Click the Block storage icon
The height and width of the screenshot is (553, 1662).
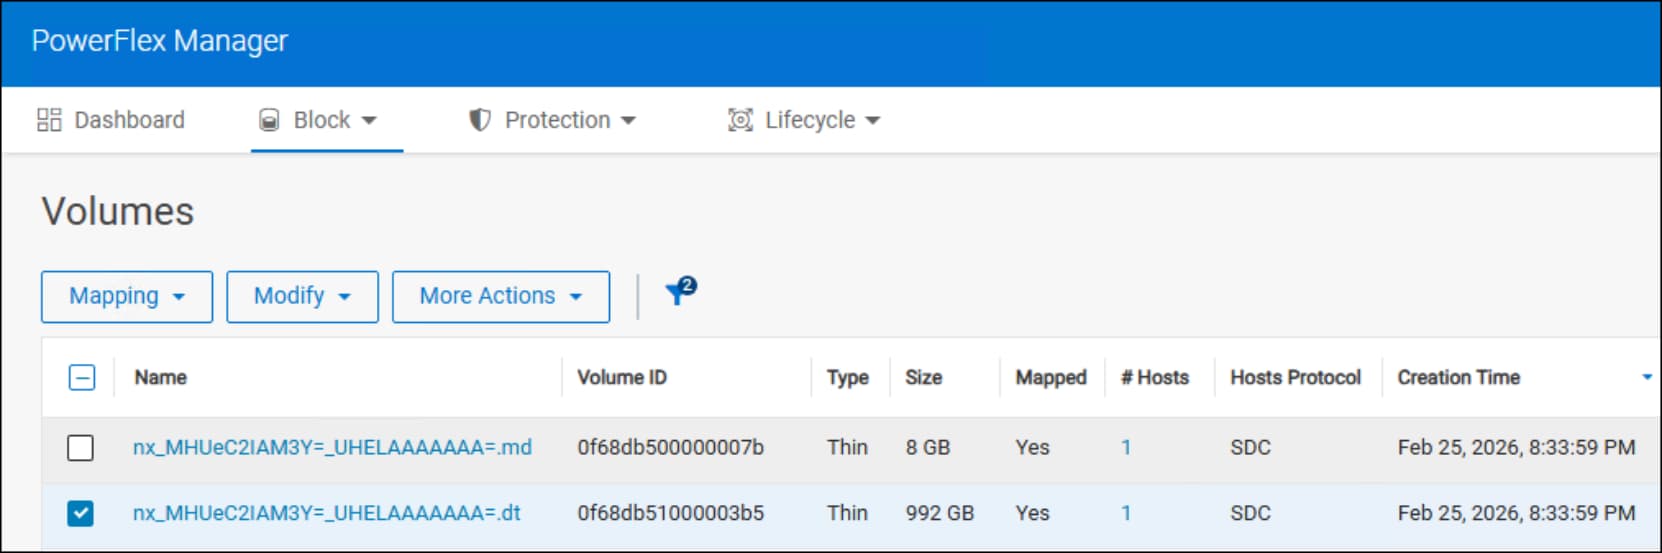pyautogui.click(x=269, y=120)
